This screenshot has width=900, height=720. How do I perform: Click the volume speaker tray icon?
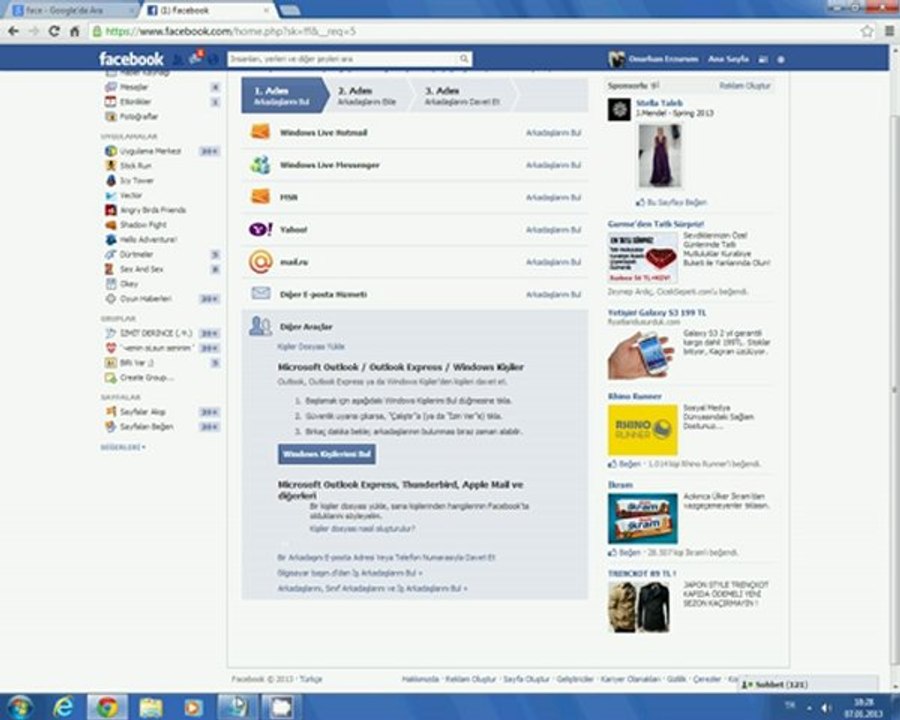(827, 707)
